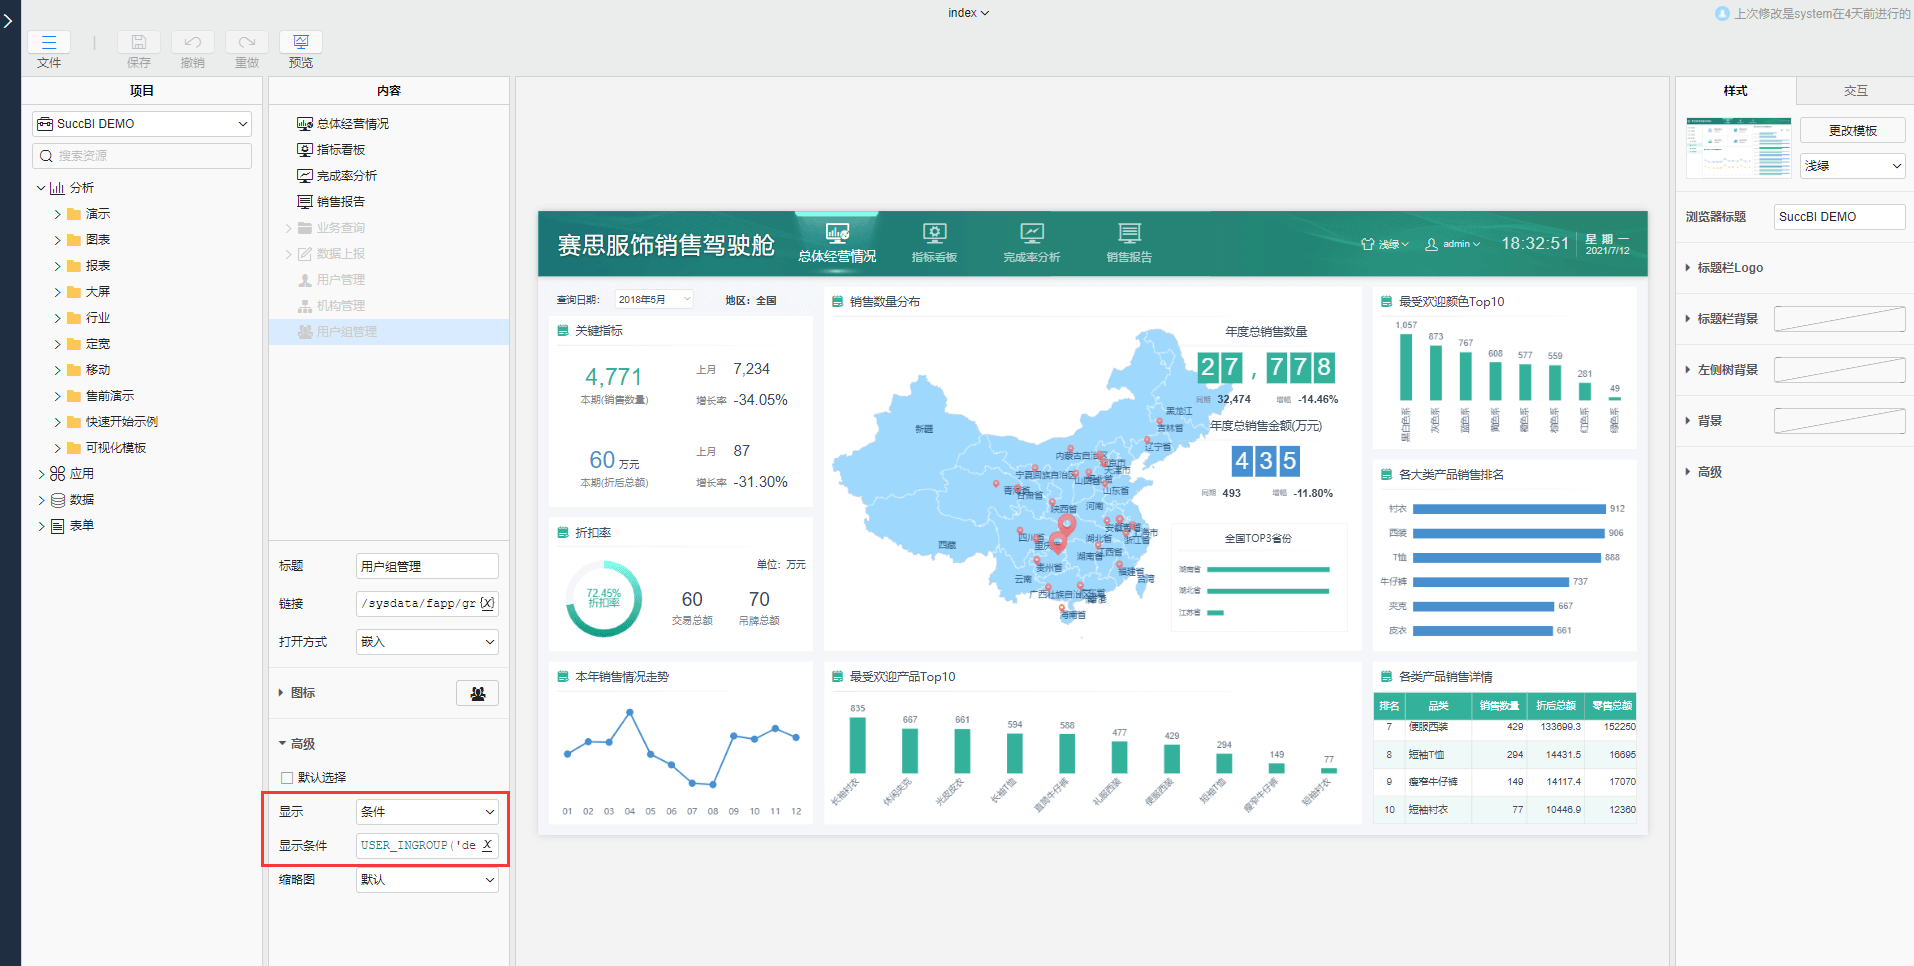
Task: Click the 用户管理 user icon in content list
Action: pyautogui.click(x=306, y=279)
